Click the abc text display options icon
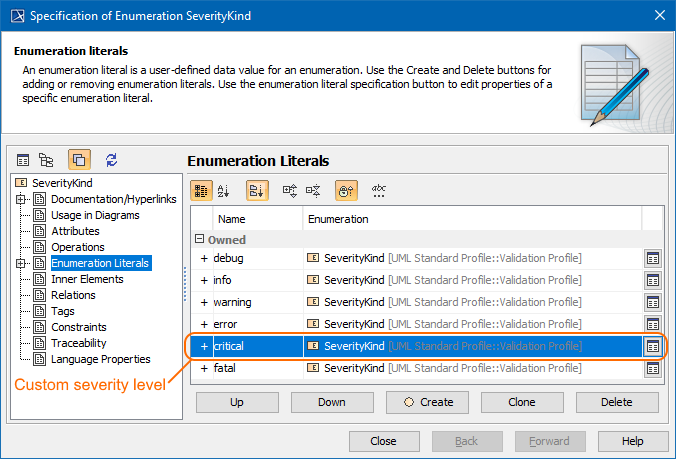This screenshot has height=459, width=676. point(379,189)
